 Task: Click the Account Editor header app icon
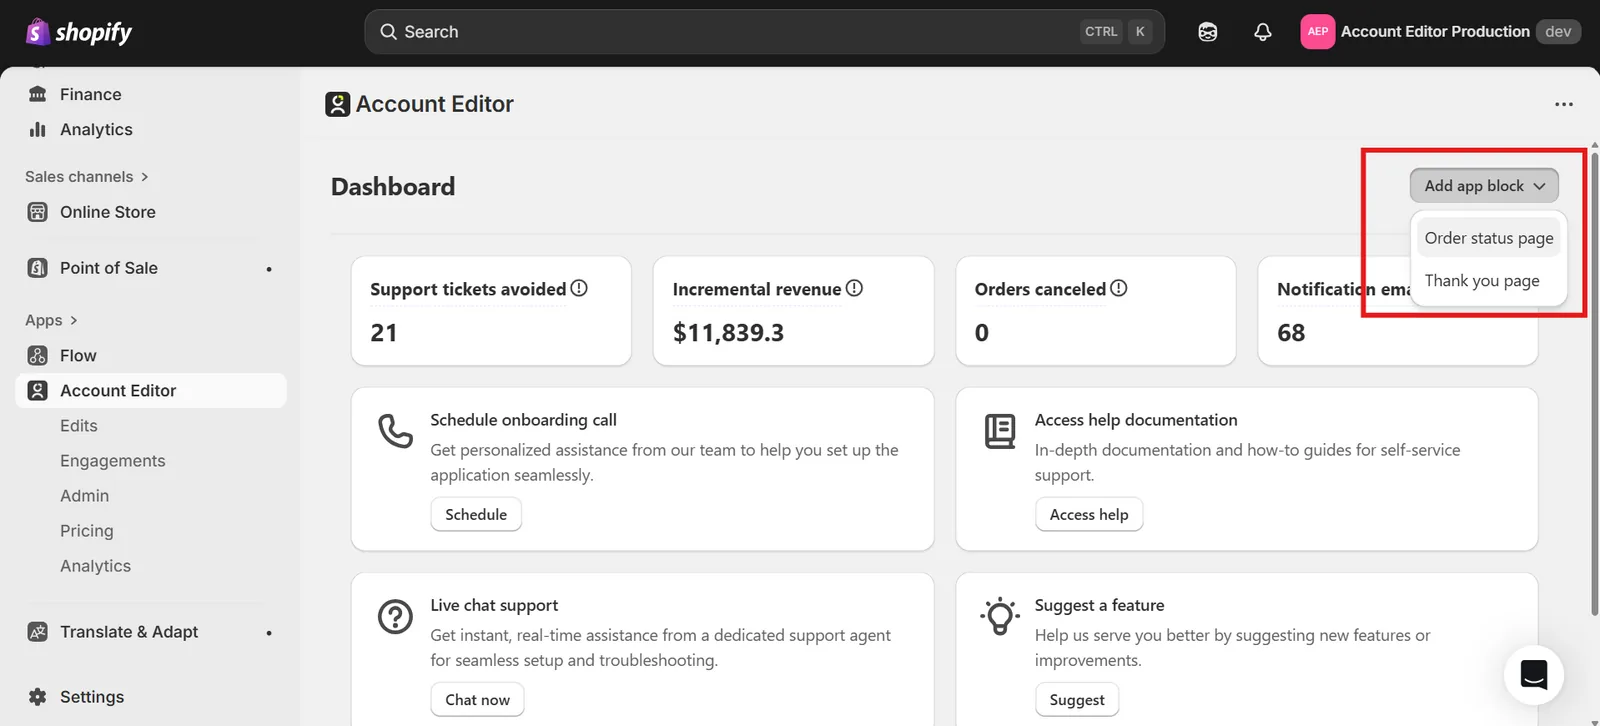pos(338,104)
